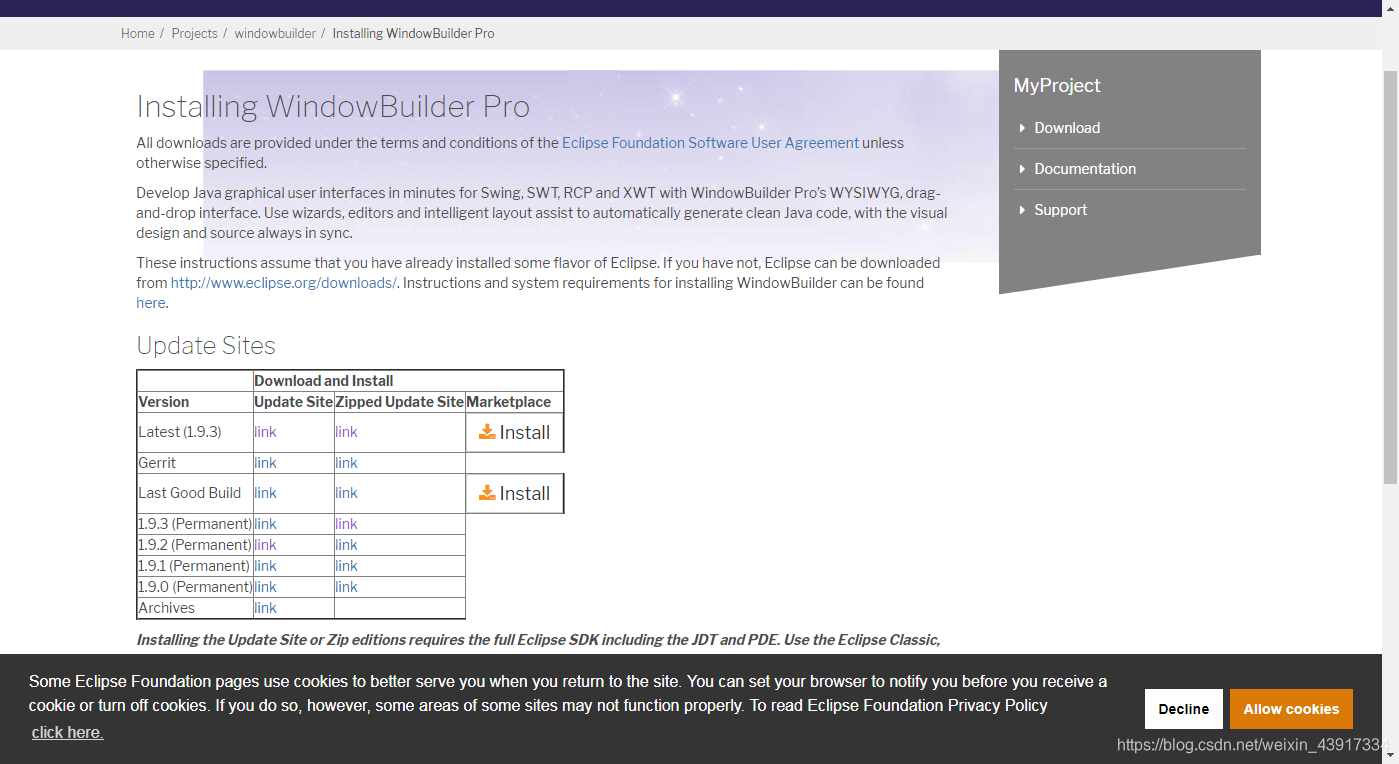
Task: Open Zipped Update Site link for Gerrit
Action: pyautogui.click(x=347, y=463)
